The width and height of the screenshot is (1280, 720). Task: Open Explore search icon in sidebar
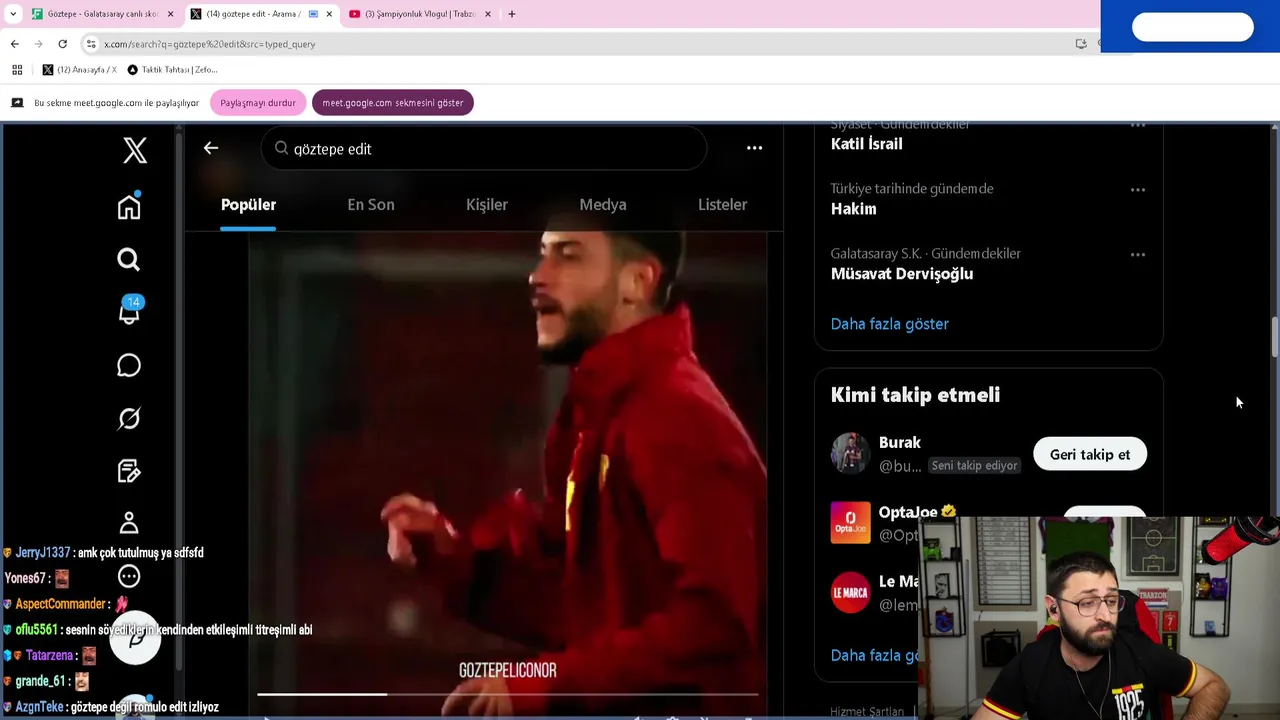tap(129, 260)
